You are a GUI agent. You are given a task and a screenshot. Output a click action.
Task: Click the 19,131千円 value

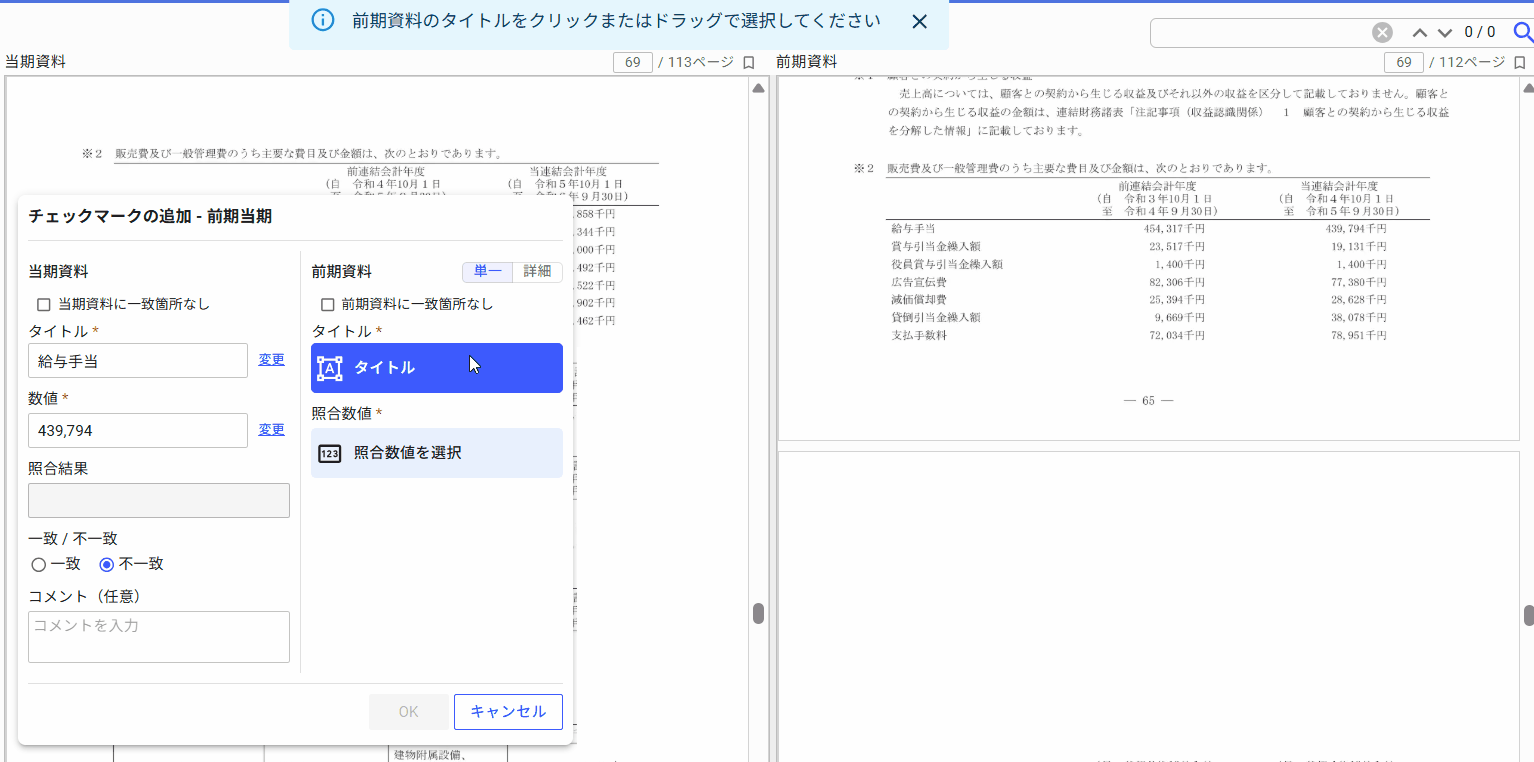1359,246
